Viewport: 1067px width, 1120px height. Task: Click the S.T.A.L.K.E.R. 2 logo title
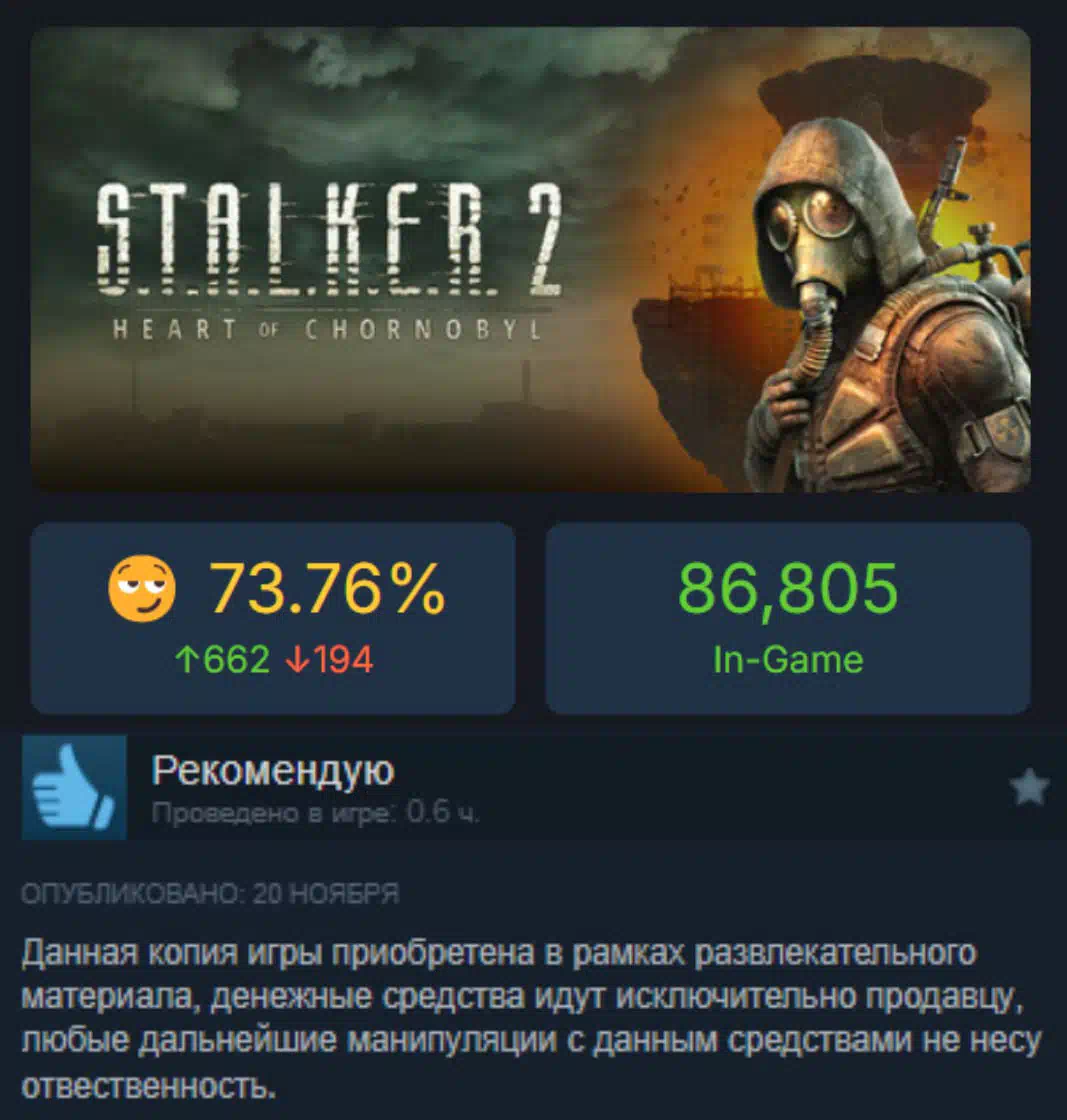[x=329, y=240]
